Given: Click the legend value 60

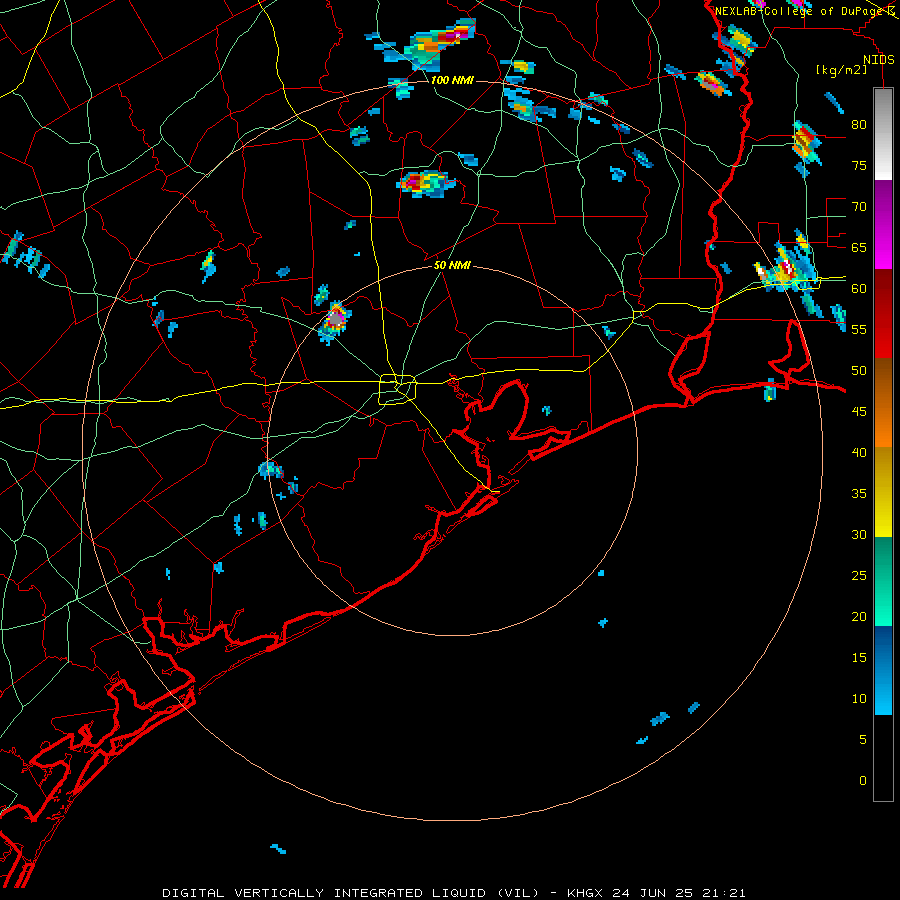Looking at the screenshot, I should click(x=859, y=289).
